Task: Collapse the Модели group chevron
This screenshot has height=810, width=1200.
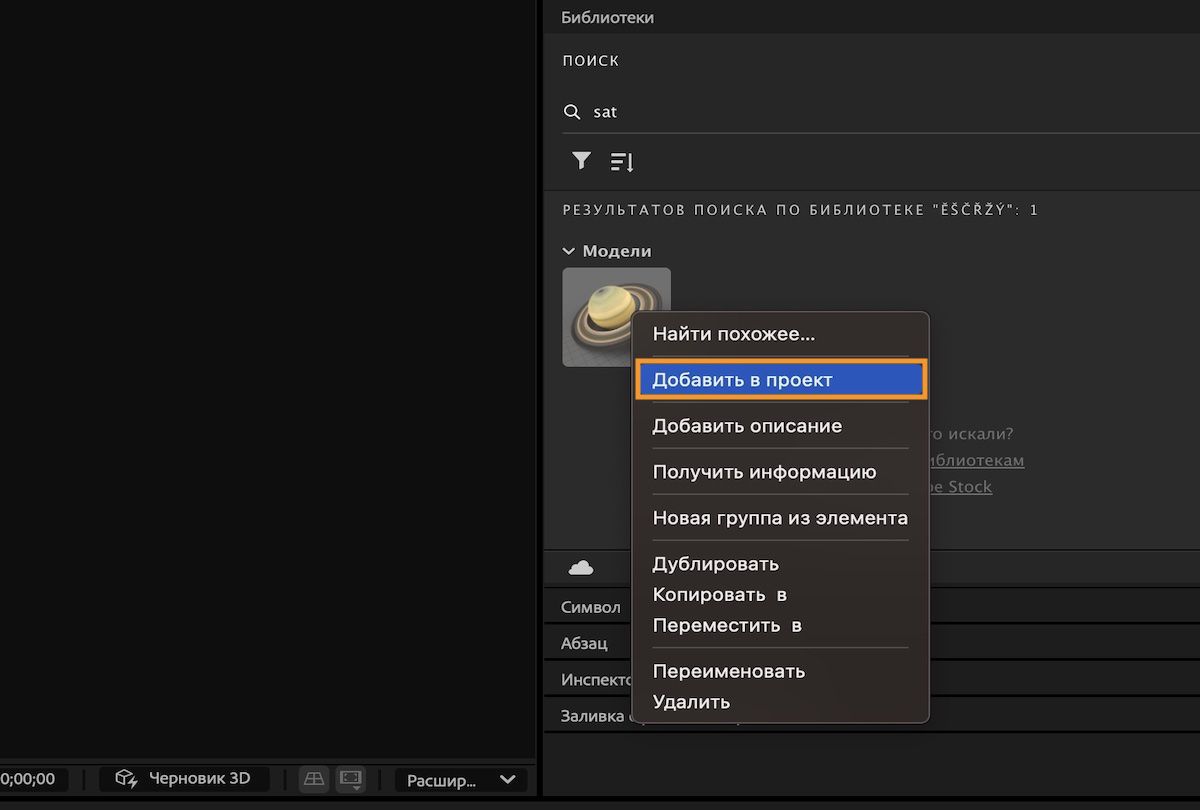Action: (569, 251)
